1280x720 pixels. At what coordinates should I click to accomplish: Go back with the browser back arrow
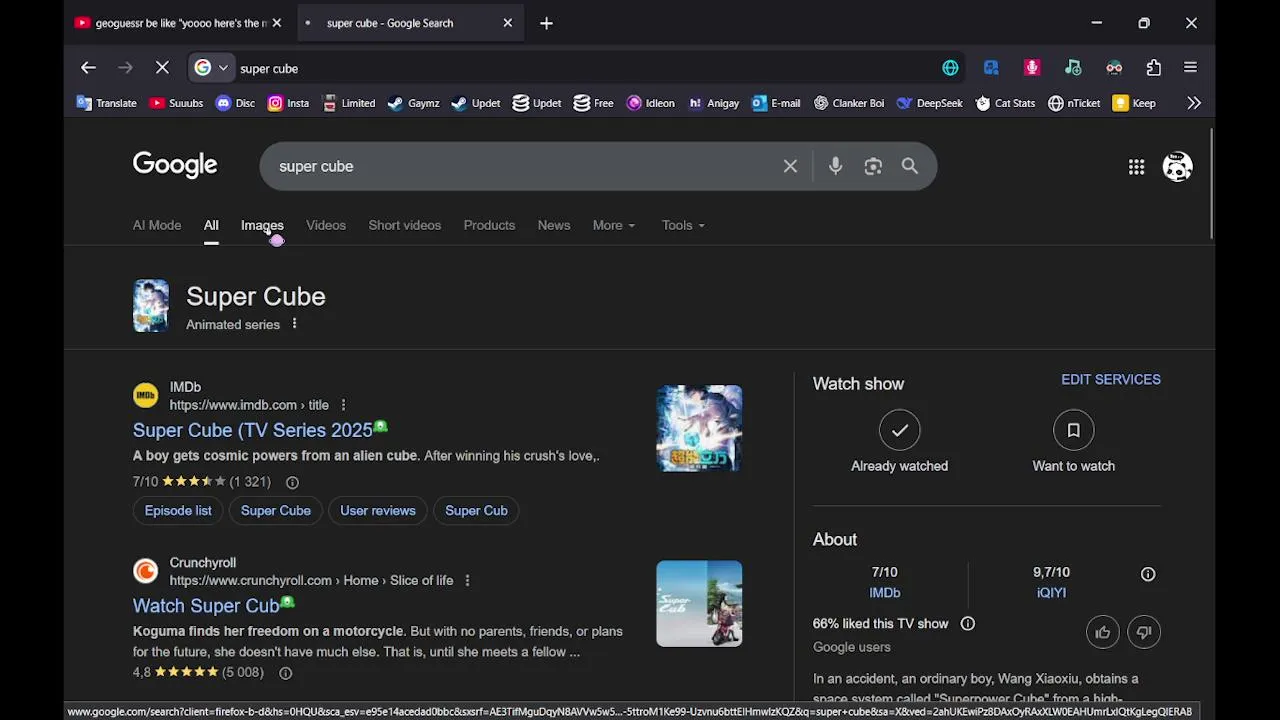[x=88, y=68]
